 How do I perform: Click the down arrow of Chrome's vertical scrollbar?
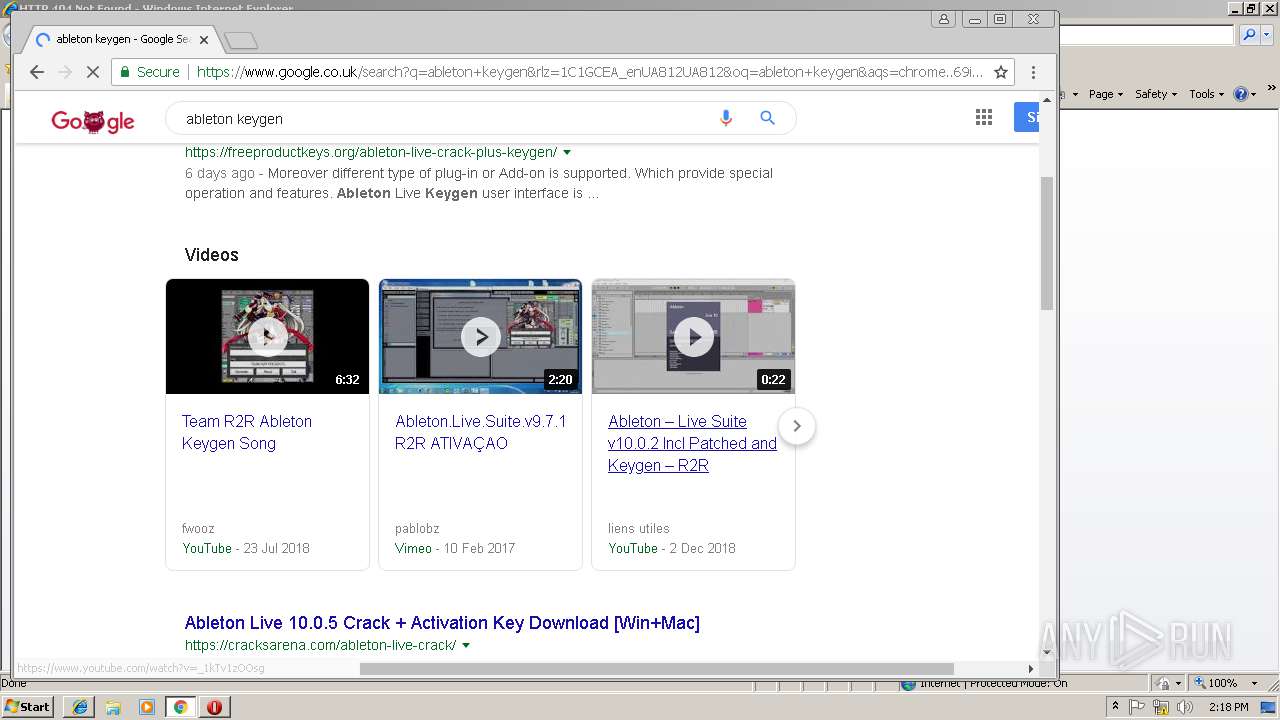coord(1047,652)
